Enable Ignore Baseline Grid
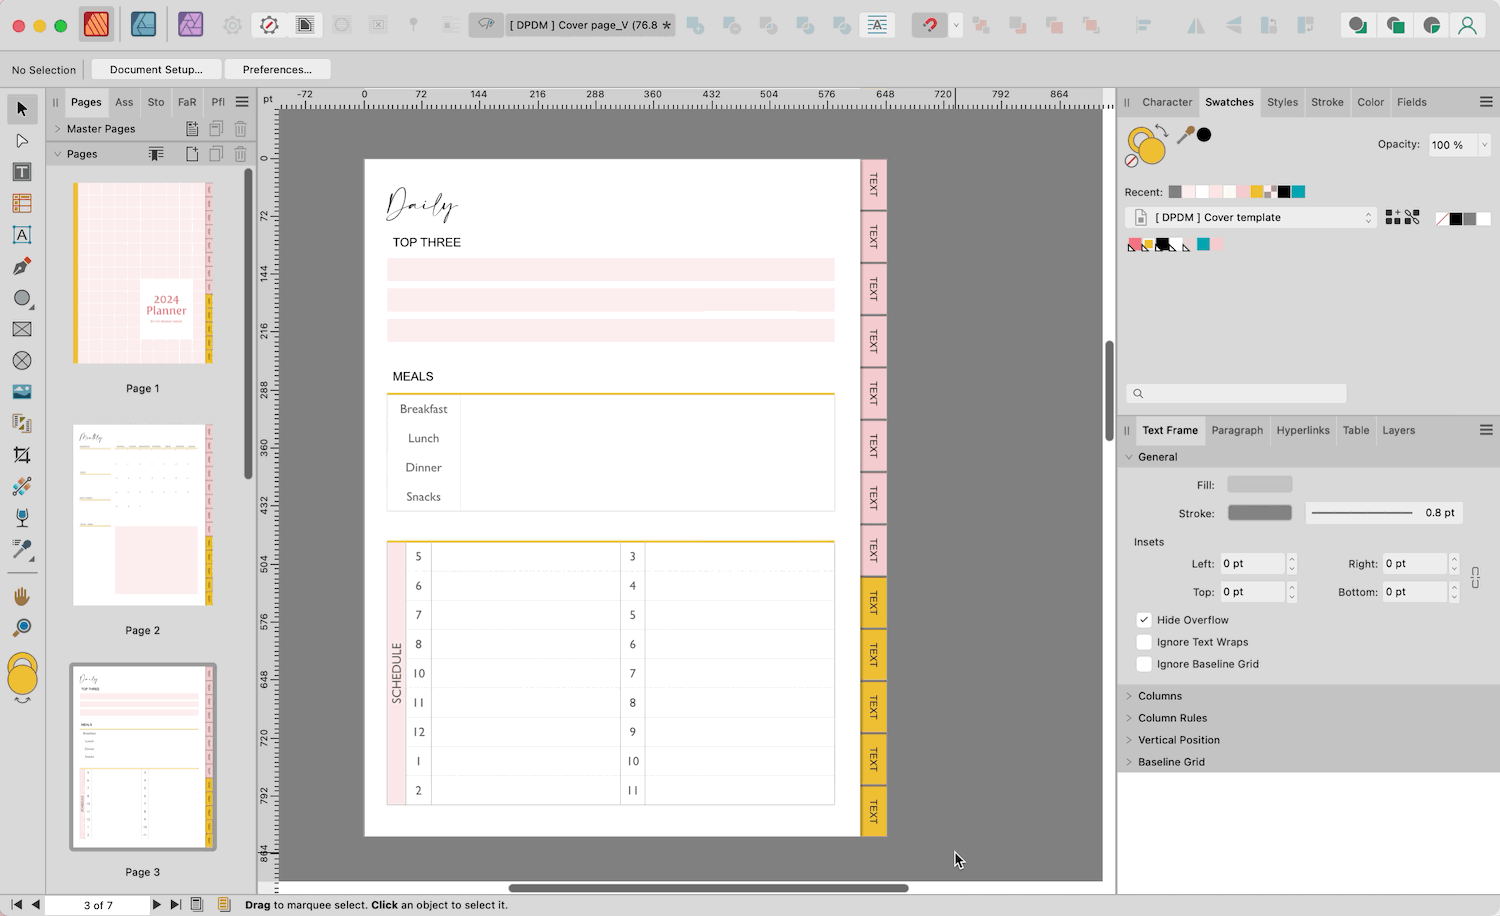The height and width of the screenshot is (916, 1500). [x=1144, y=663]
